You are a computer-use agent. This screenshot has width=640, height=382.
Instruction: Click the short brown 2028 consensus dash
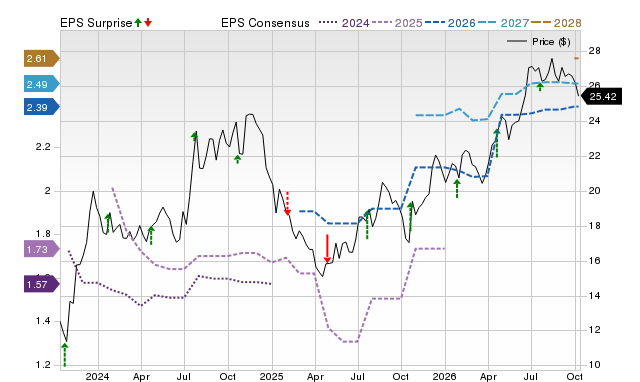coord(576,58)
